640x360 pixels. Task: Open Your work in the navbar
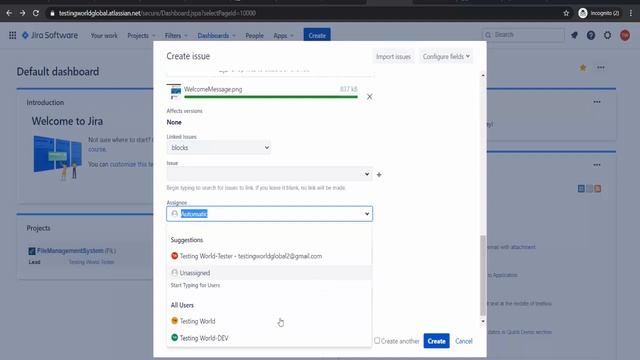point(104,36)
